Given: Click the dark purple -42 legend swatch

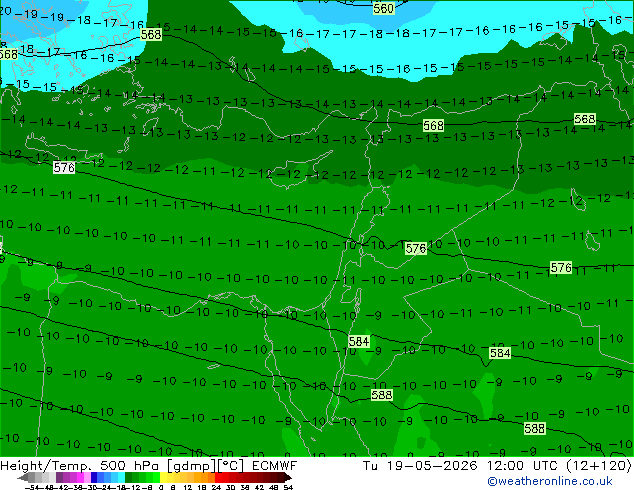Looking at the screenshot, I should pos(59,477).
